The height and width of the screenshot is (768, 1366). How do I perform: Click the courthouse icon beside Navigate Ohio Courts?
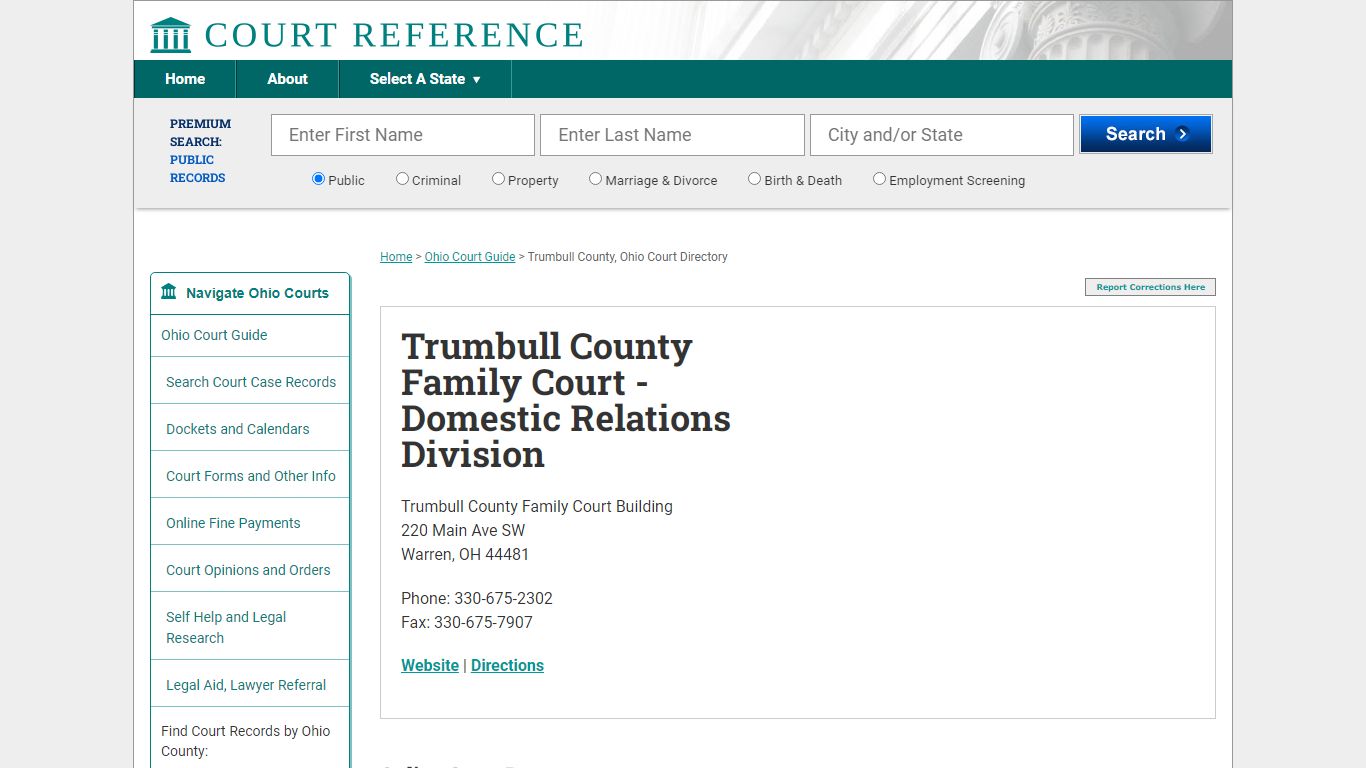pyautogui.click(x=169, y=292)
